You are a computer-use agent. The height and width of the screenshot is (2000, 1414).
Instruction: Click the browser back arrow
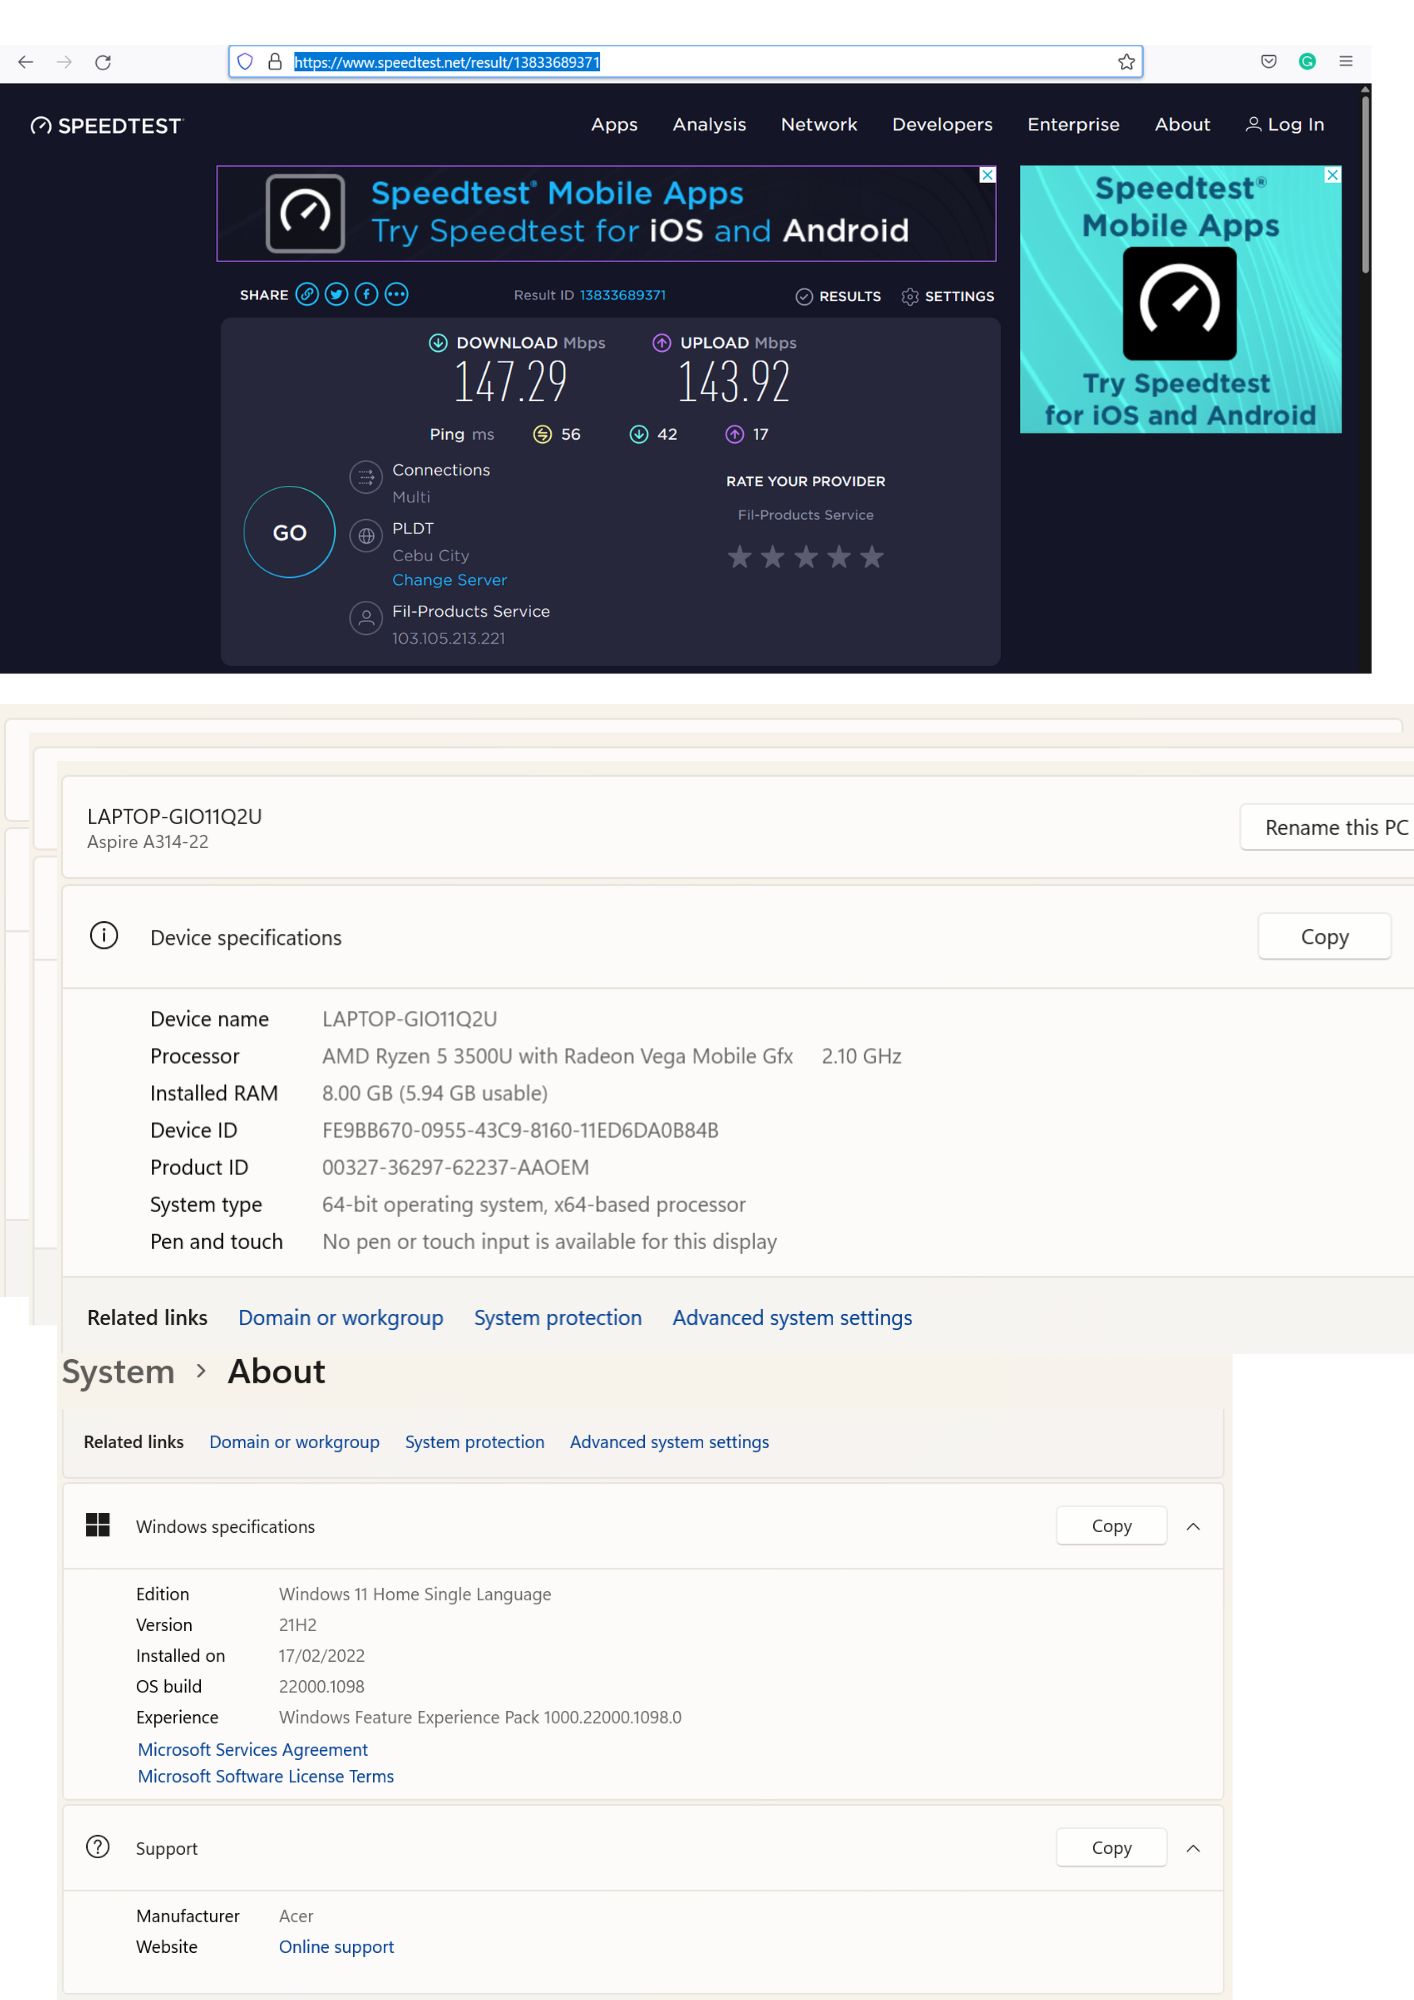click(26, 62)
